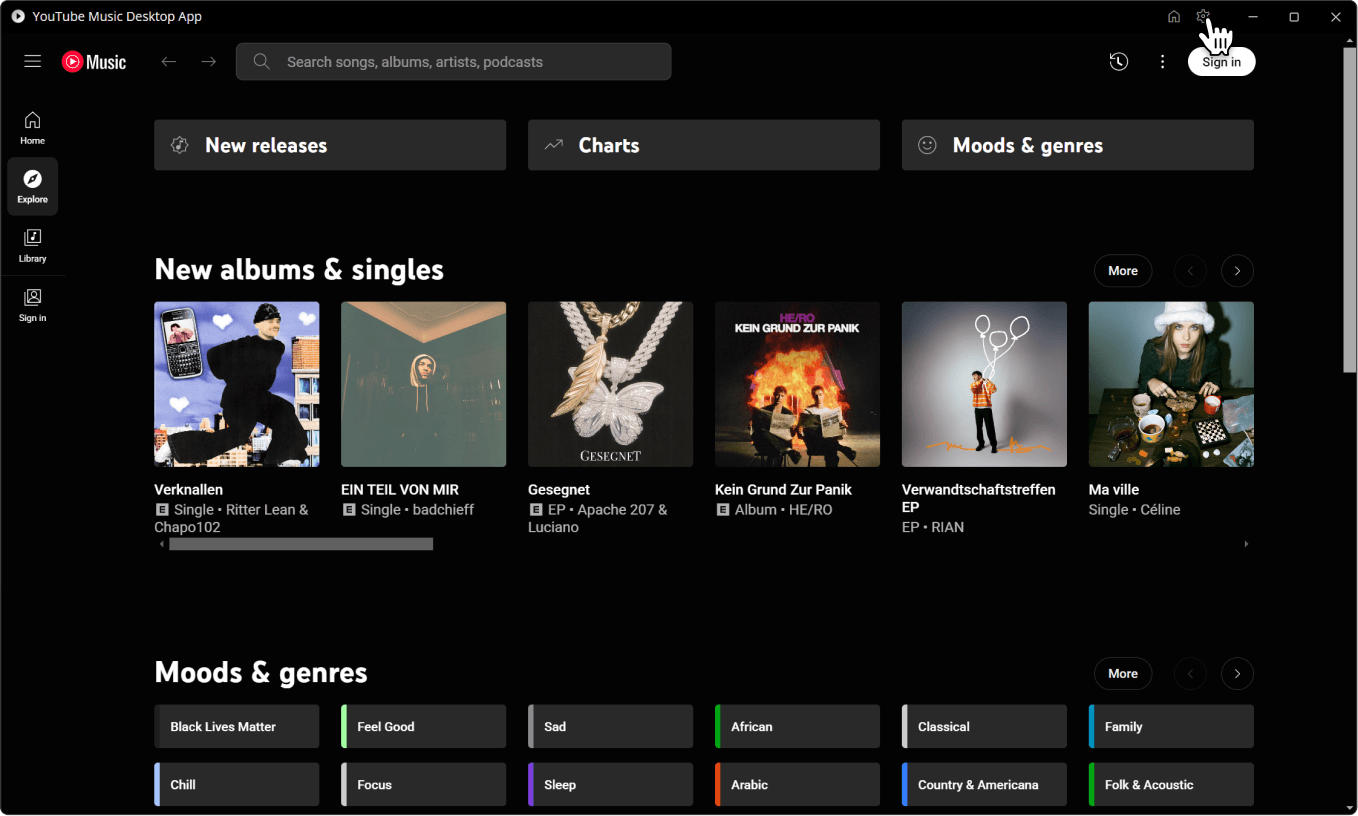The width and height of the screenshot is (1358, 816).
Task: Go back with the left arrow
Action: coord(169,62)
